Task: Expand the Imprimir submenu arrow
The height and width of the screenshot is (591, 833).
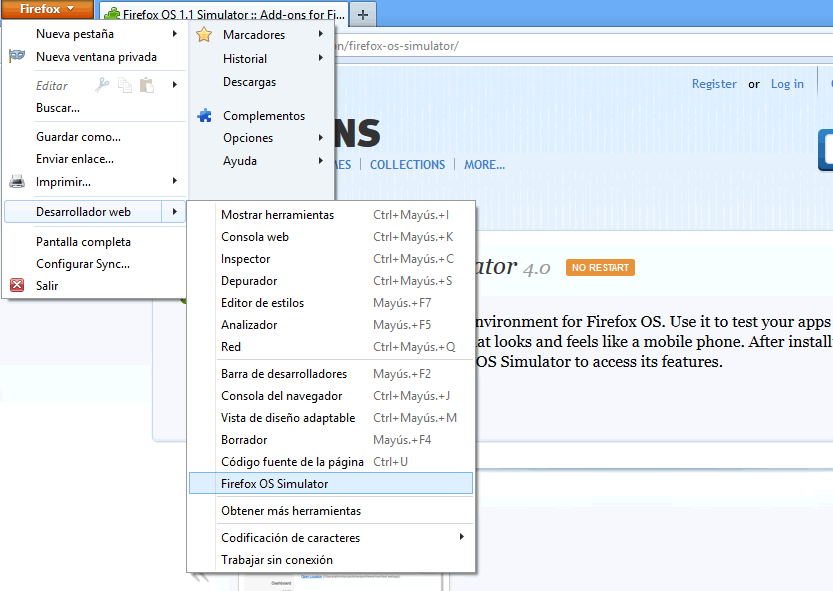Action: (x=175, y=181)
